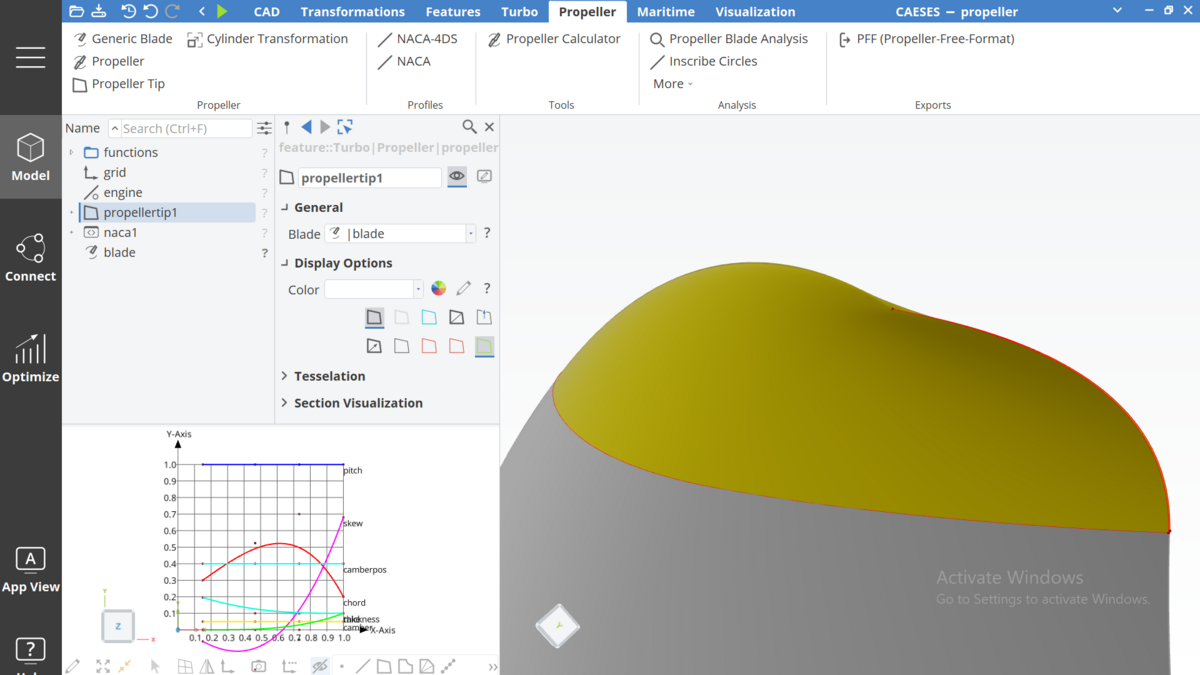This screenshot has width=1200, height=675.
Task: Click the camera snapshot icon in bottom toolbar
Action: (258, 666)
